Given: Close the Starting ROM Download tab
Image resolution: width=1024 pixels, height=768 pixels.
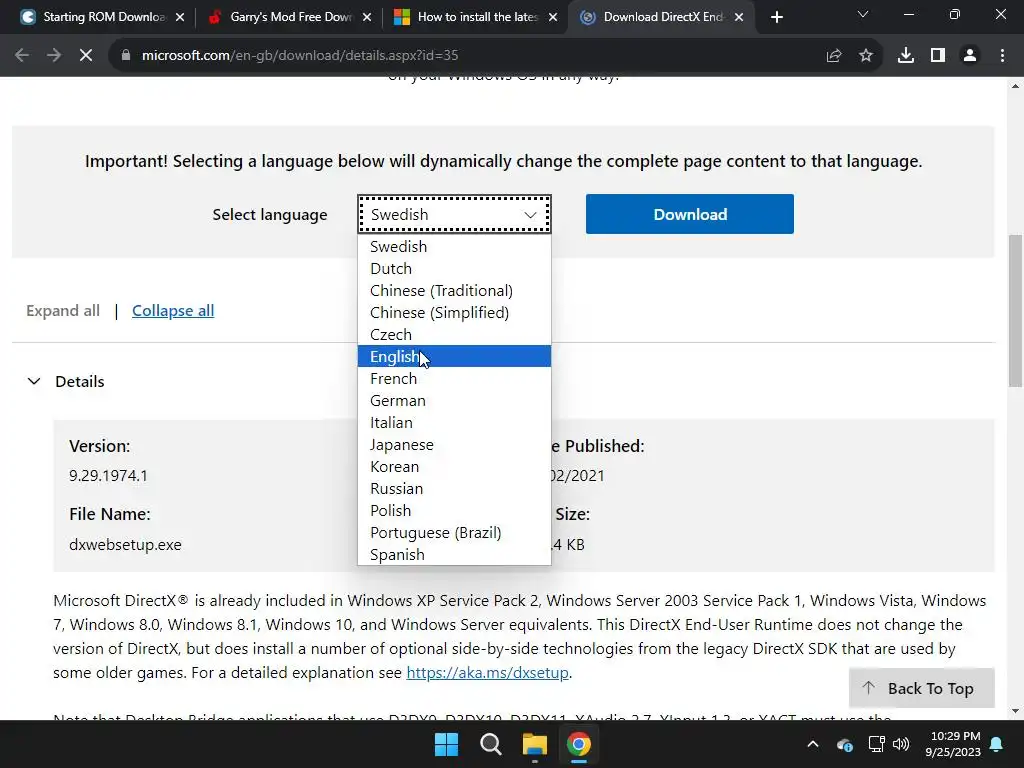Looking at the screenshot, I should pos(180,17).
